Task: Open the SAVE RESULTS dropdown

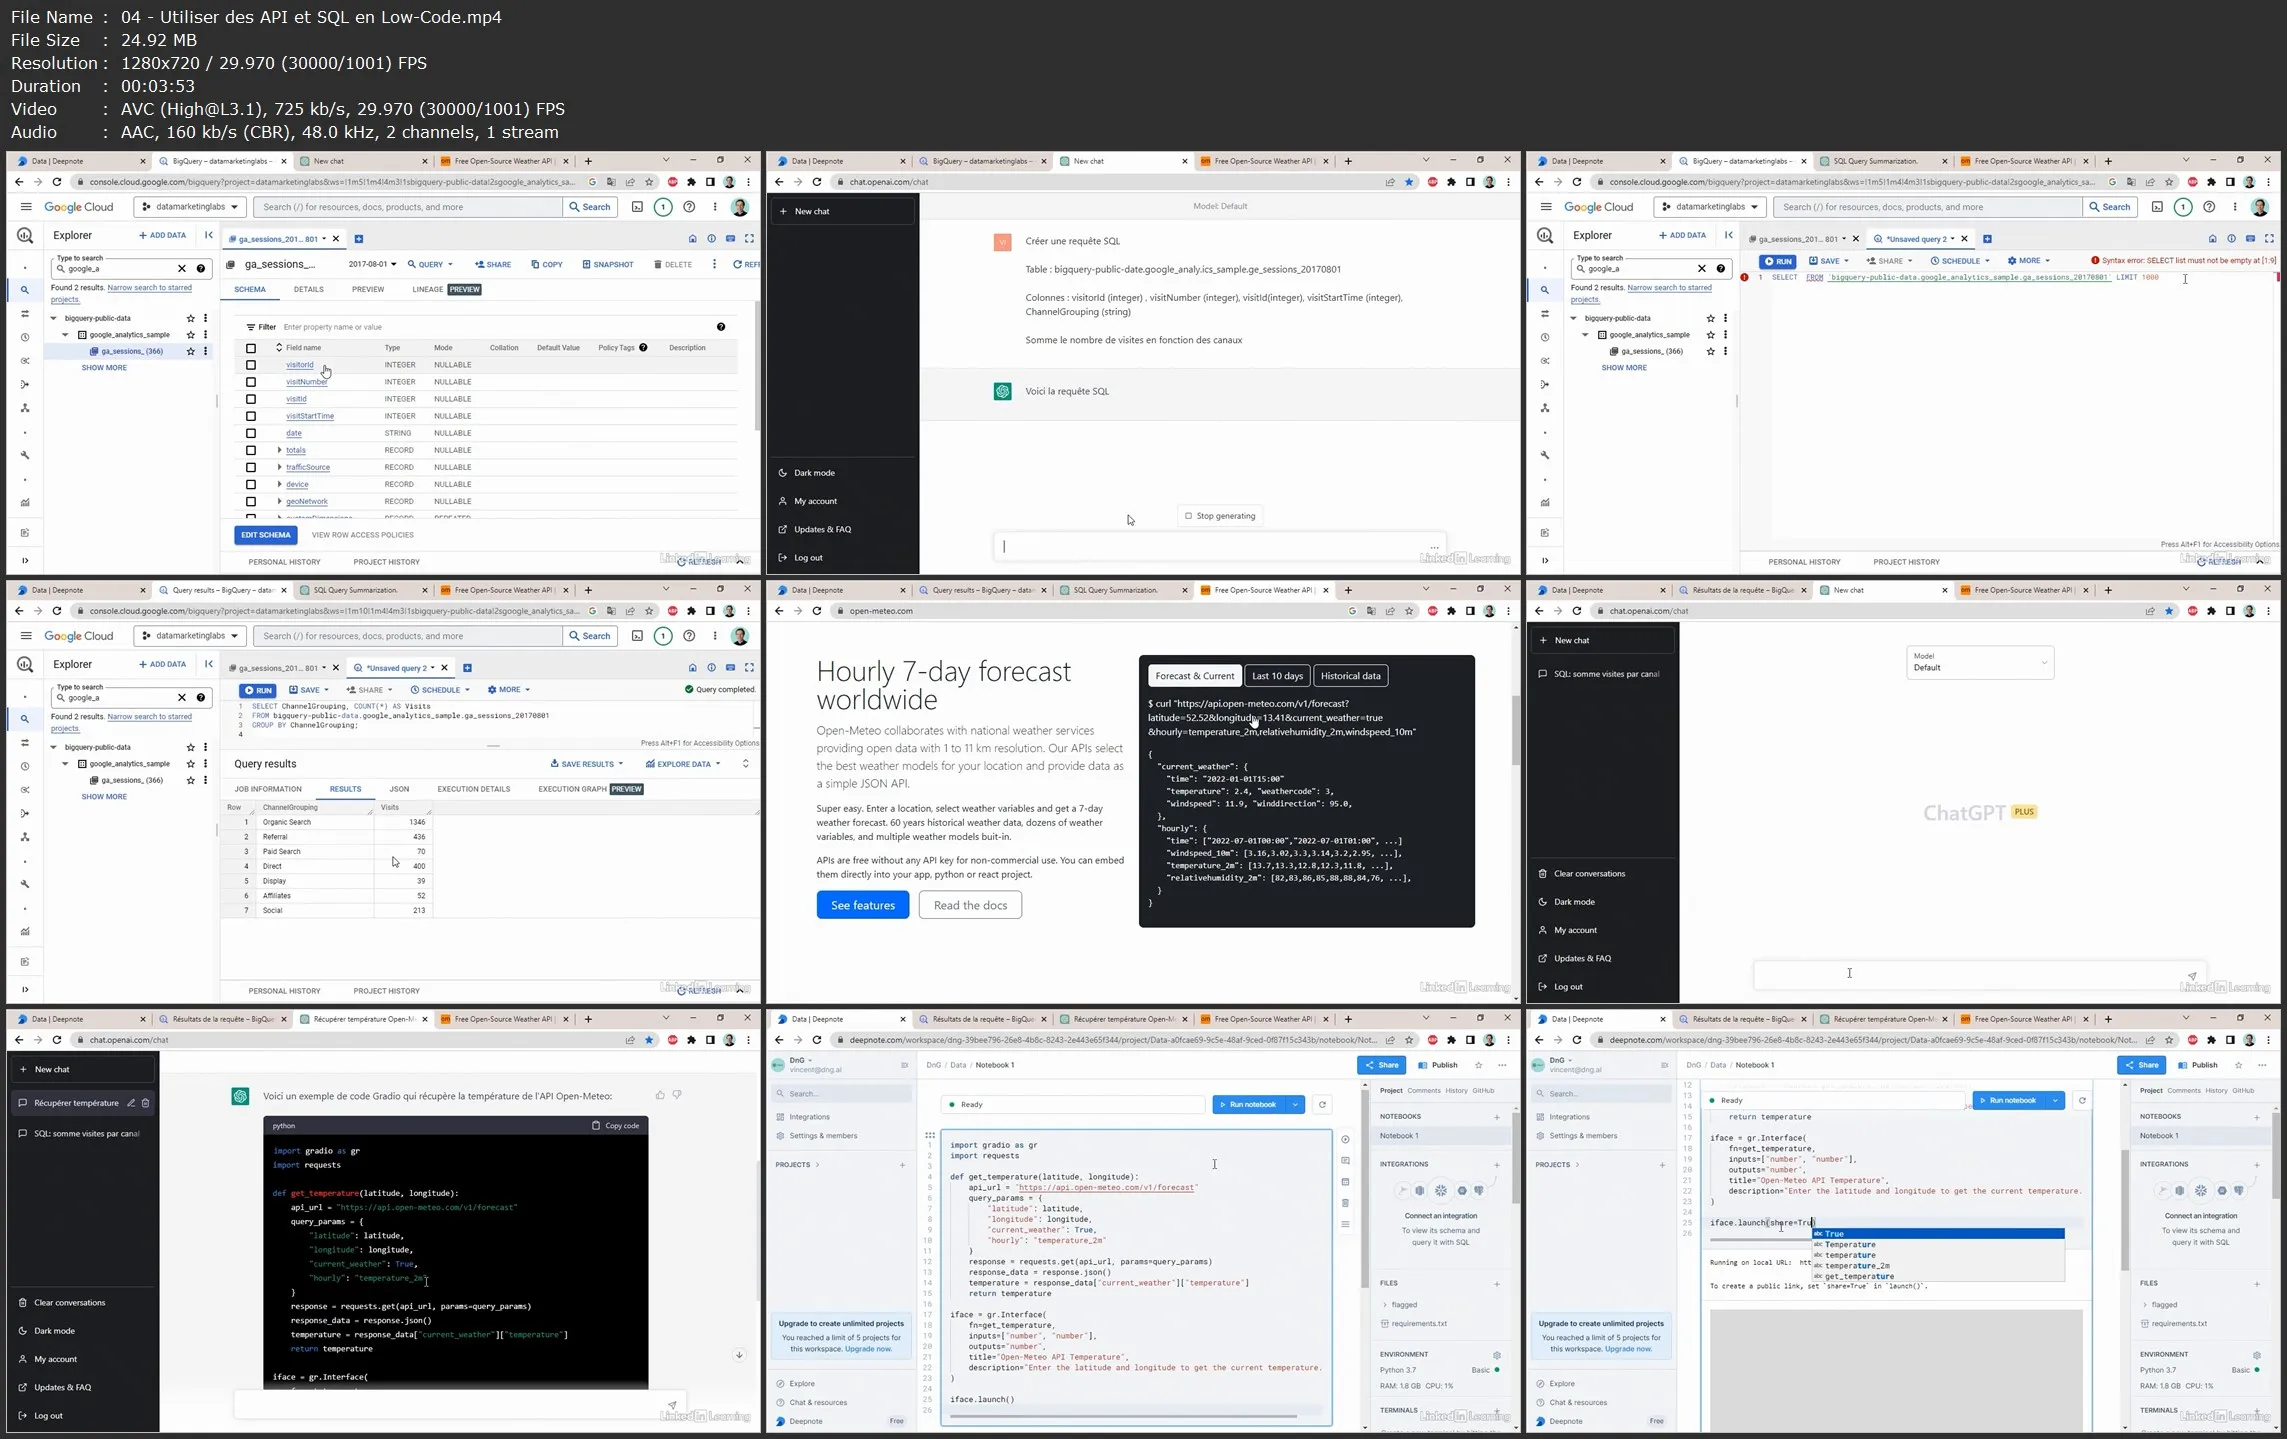Action: point(587,764)
